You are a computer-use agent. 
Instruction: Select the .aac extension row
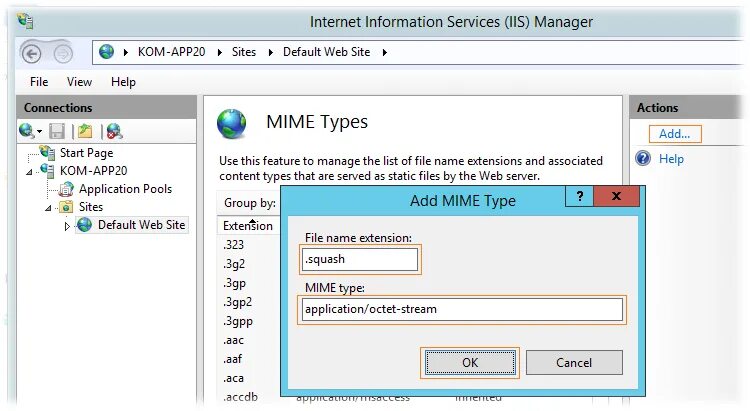pos(233,340)
